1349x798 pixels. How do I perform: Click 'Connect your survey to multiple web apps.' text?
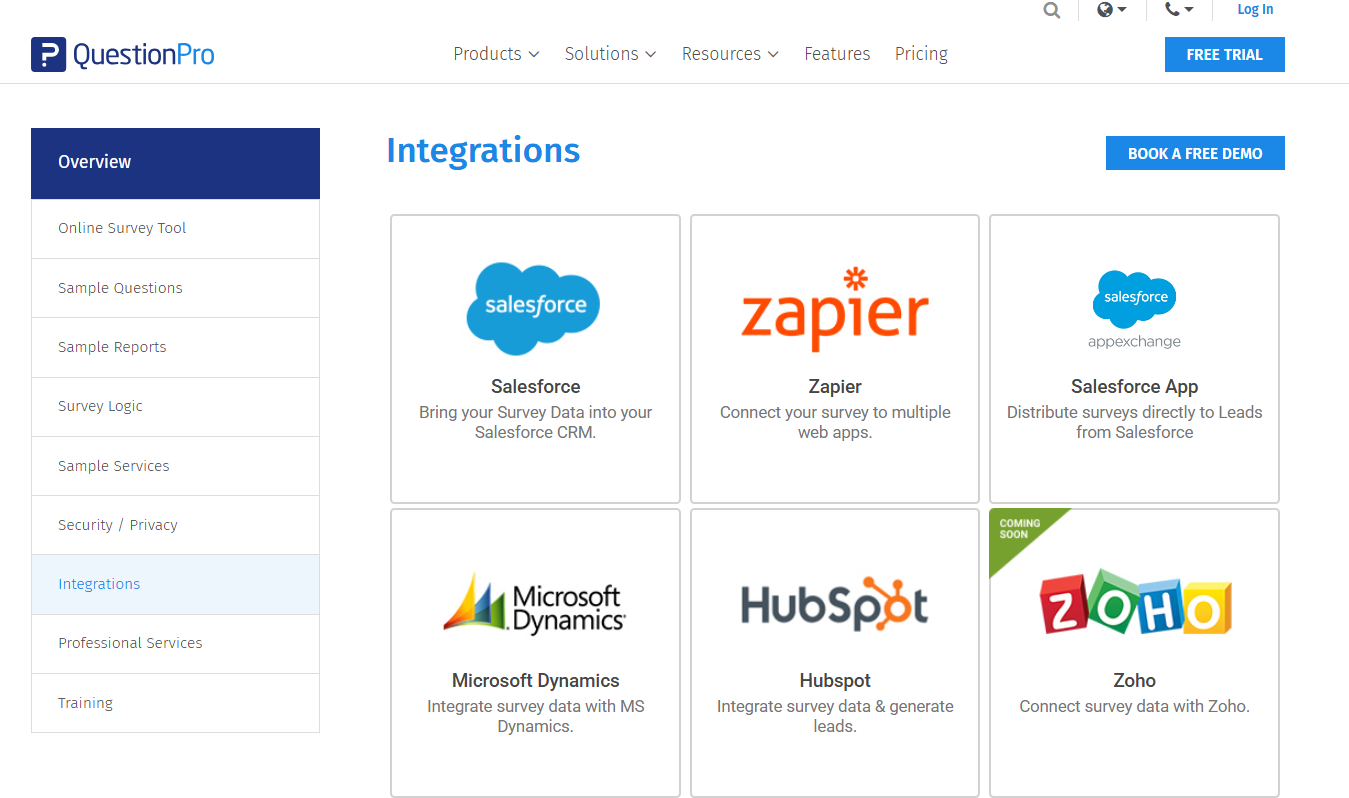835,422
